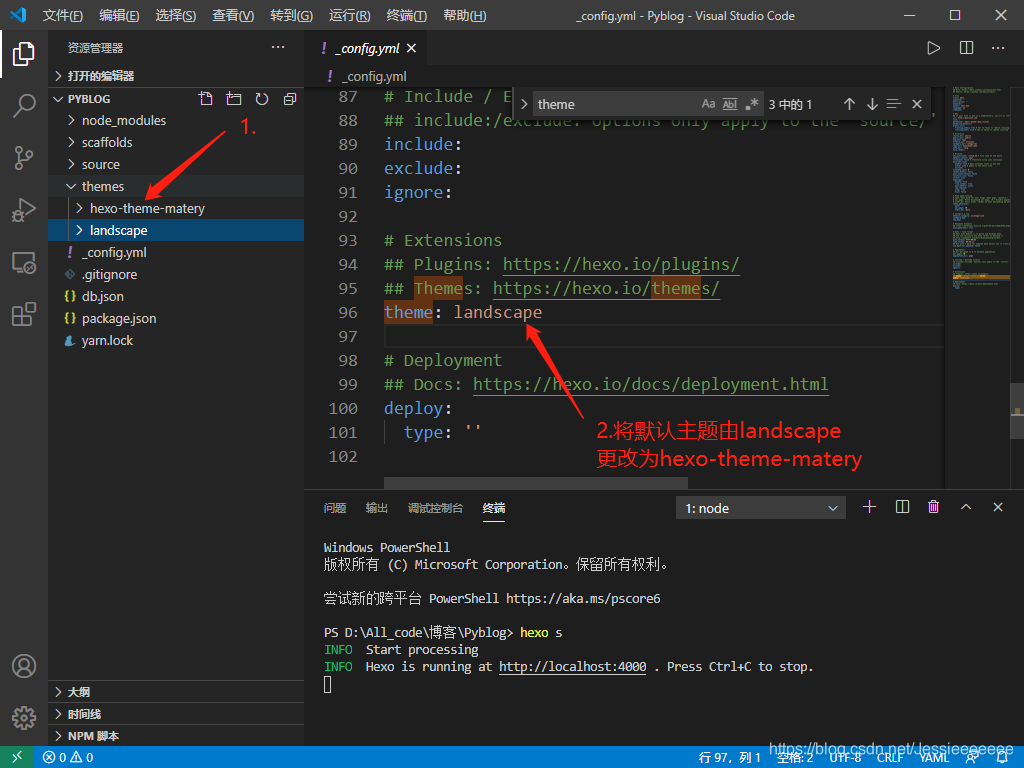Image resolution: width=1024 pixels, height=768 pixels.
Task: Open editor more actions ellipsis
Action: (x=998, y=48)
